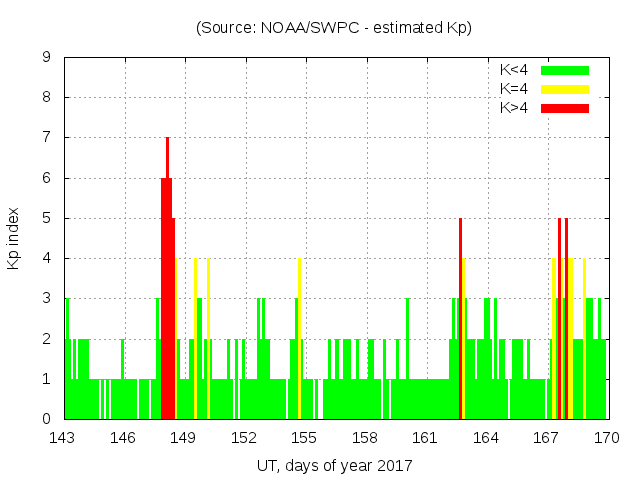Click the x-axis tick label 170

coord(606,438)
